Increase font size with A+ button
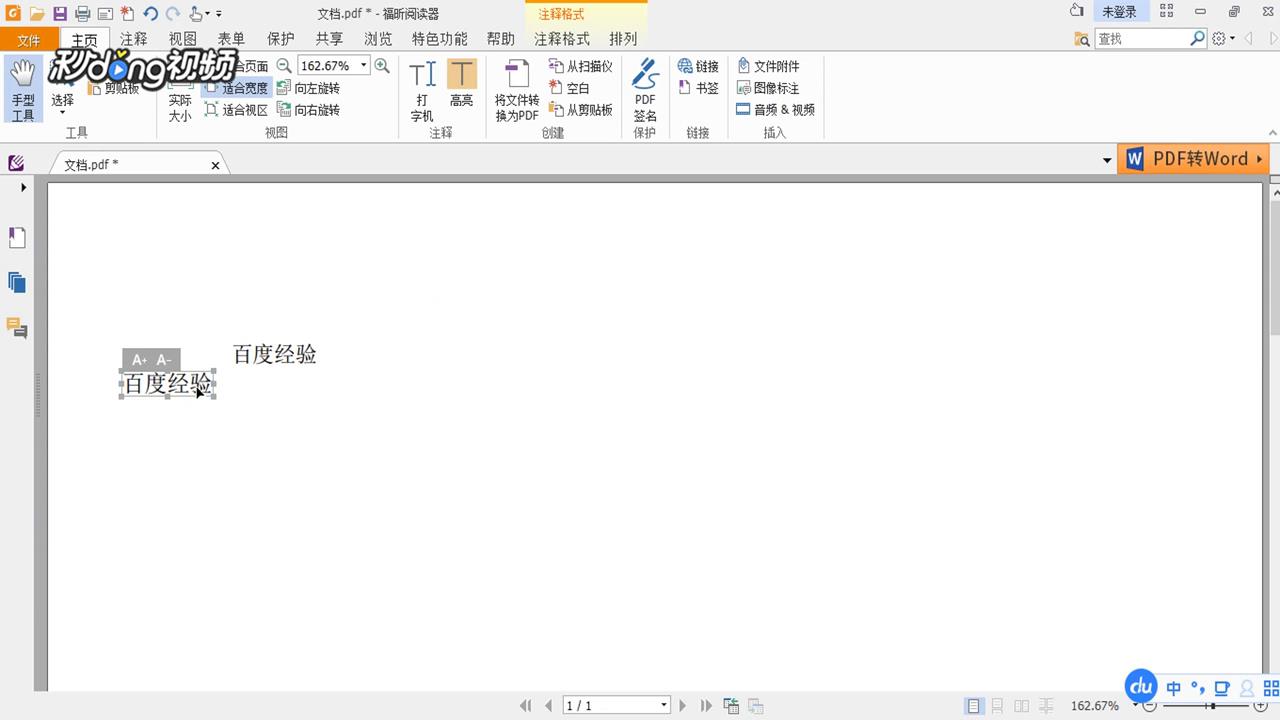Viewport: 1280px width, 720px height. 139,360
